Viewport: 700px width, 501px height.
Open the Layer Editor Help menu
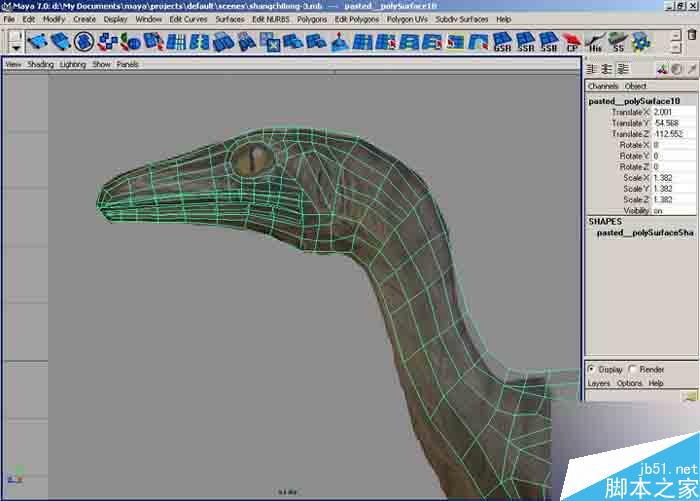(x=656, y=383)
